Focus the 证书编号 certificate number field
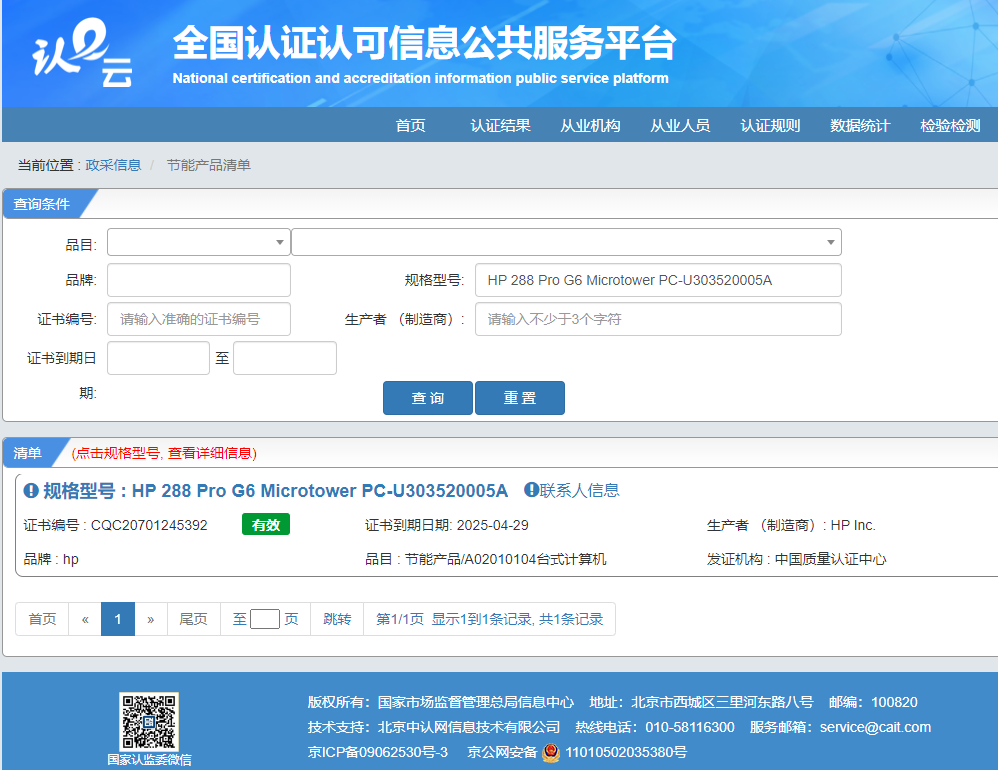 199,319
